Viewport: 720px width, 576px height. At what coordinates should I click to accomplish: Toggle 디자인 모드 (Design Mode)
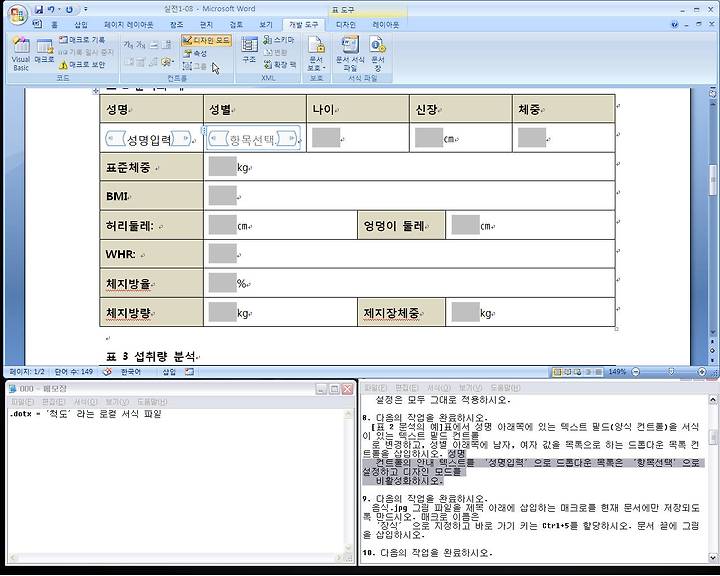tap(207, 40)
